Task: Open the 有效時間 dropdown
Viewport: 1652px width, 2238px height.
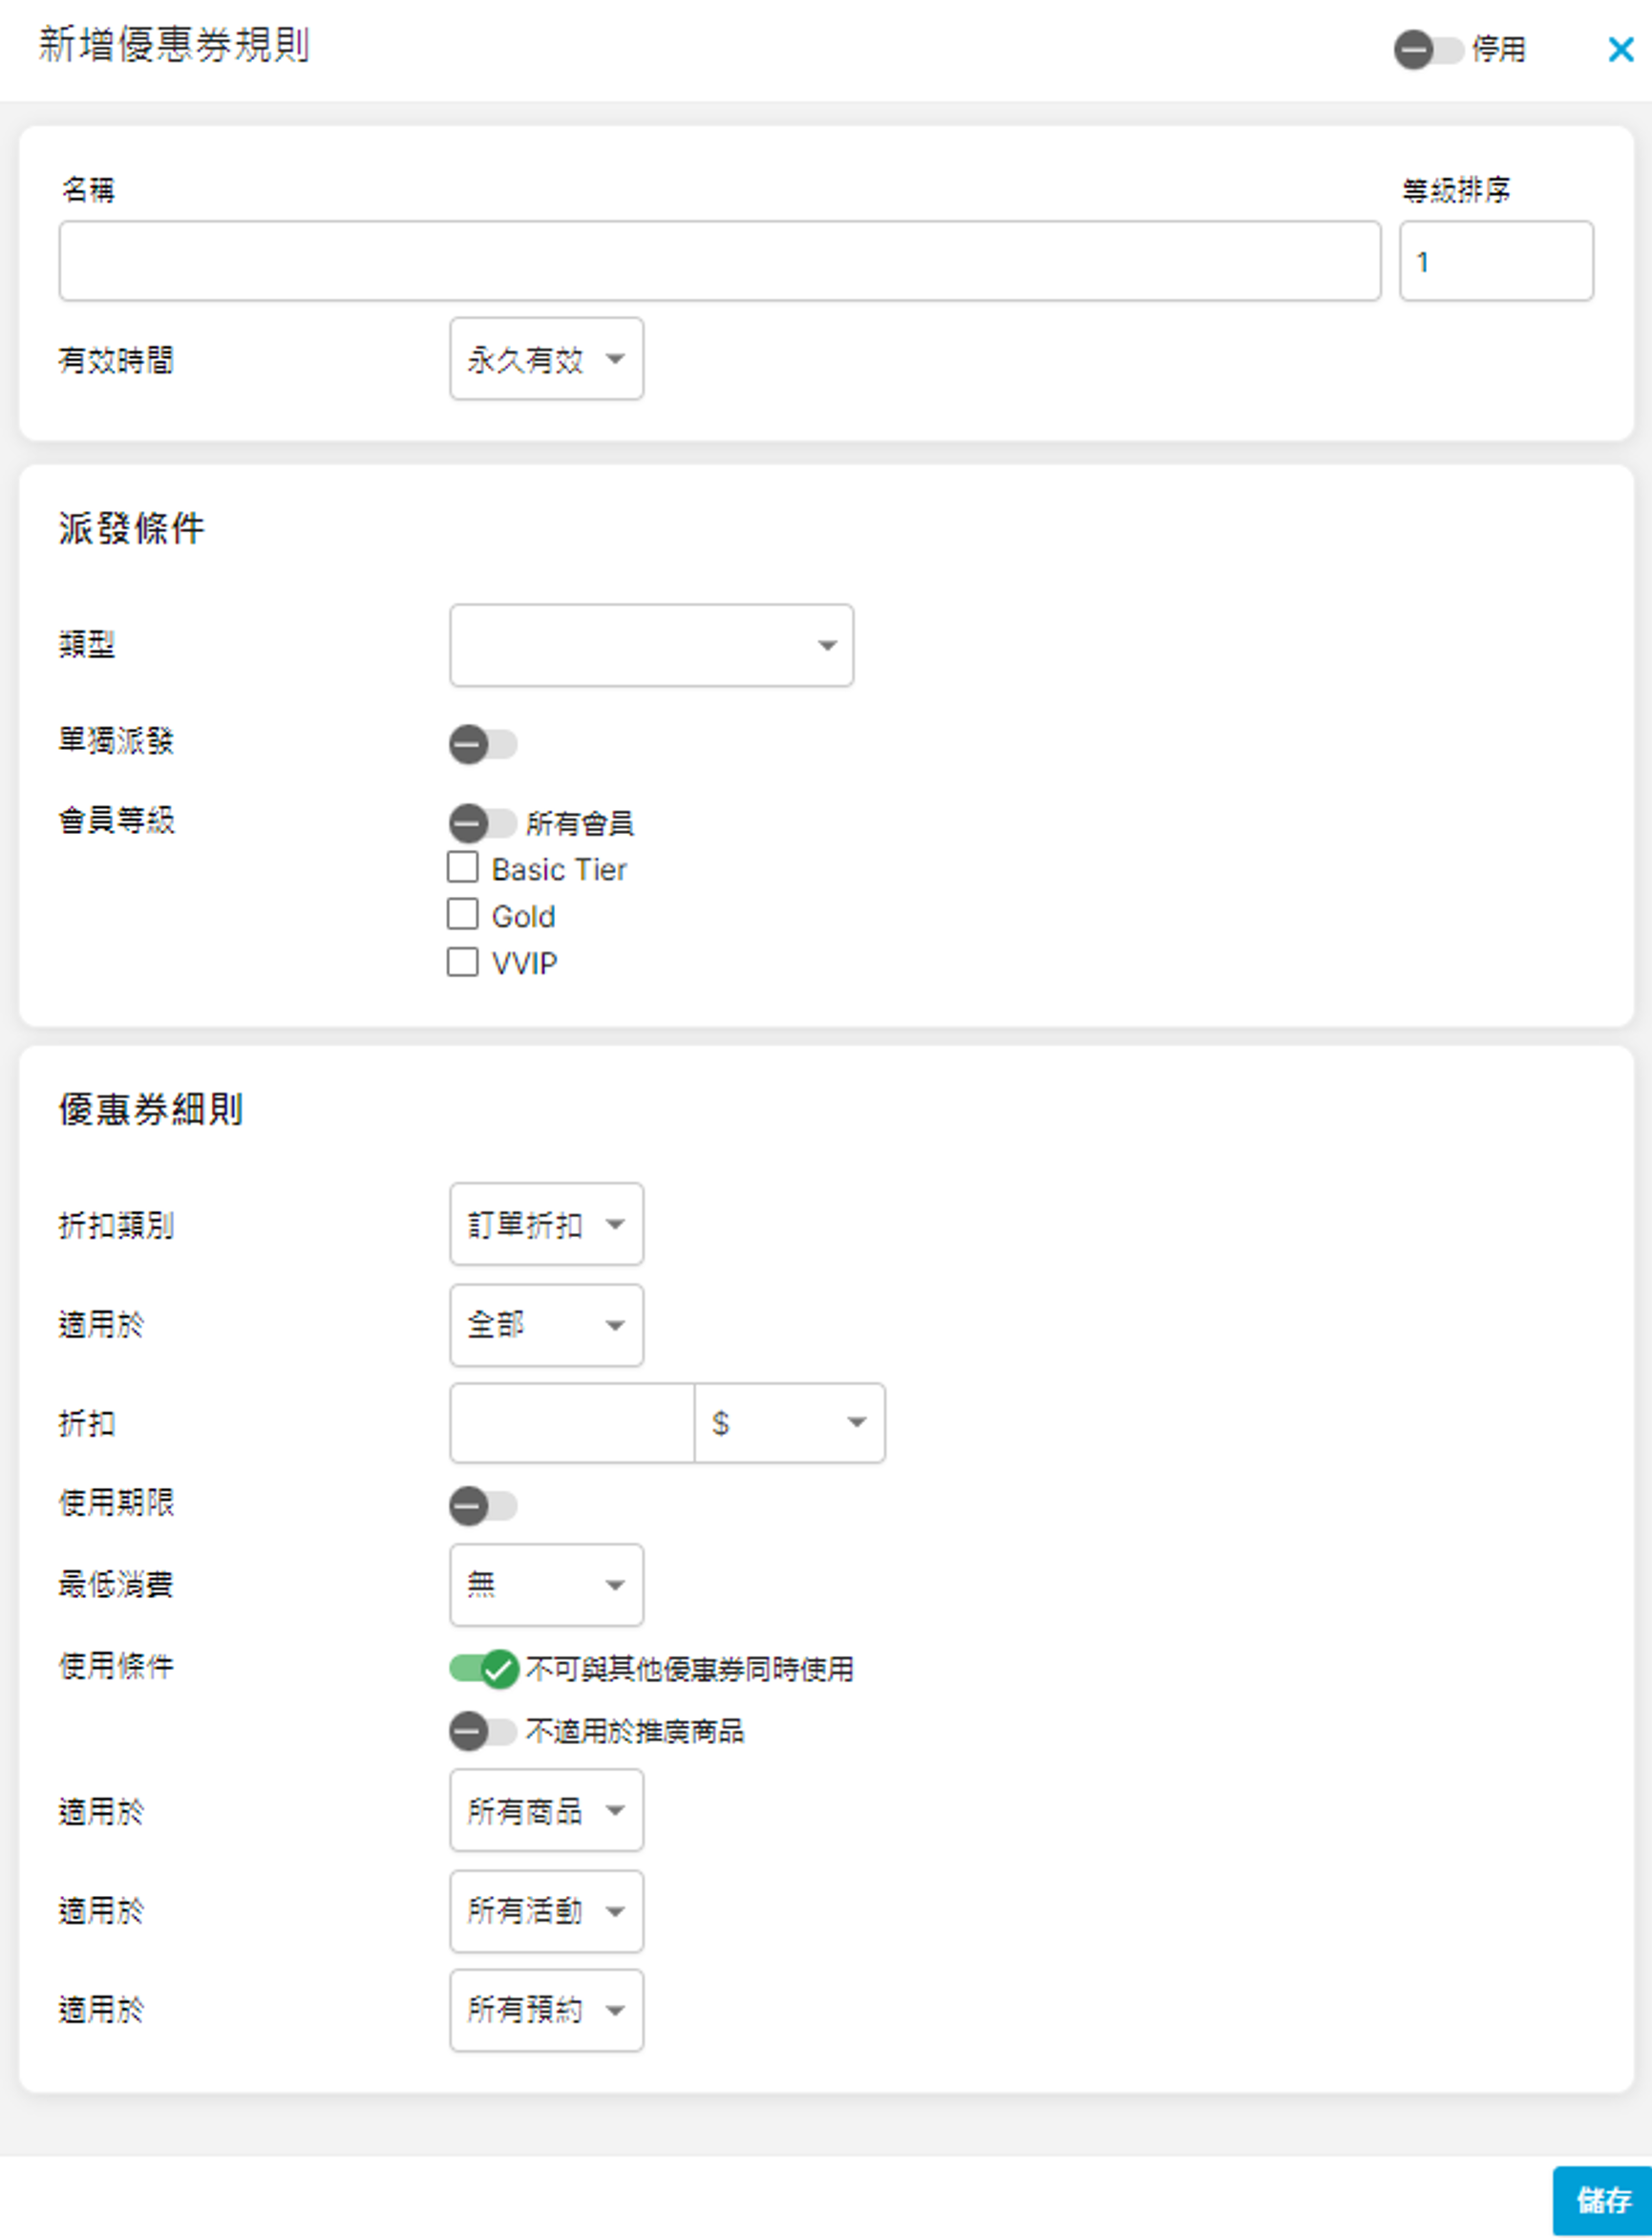Action: pyautogui.click(x=546, y=359)
